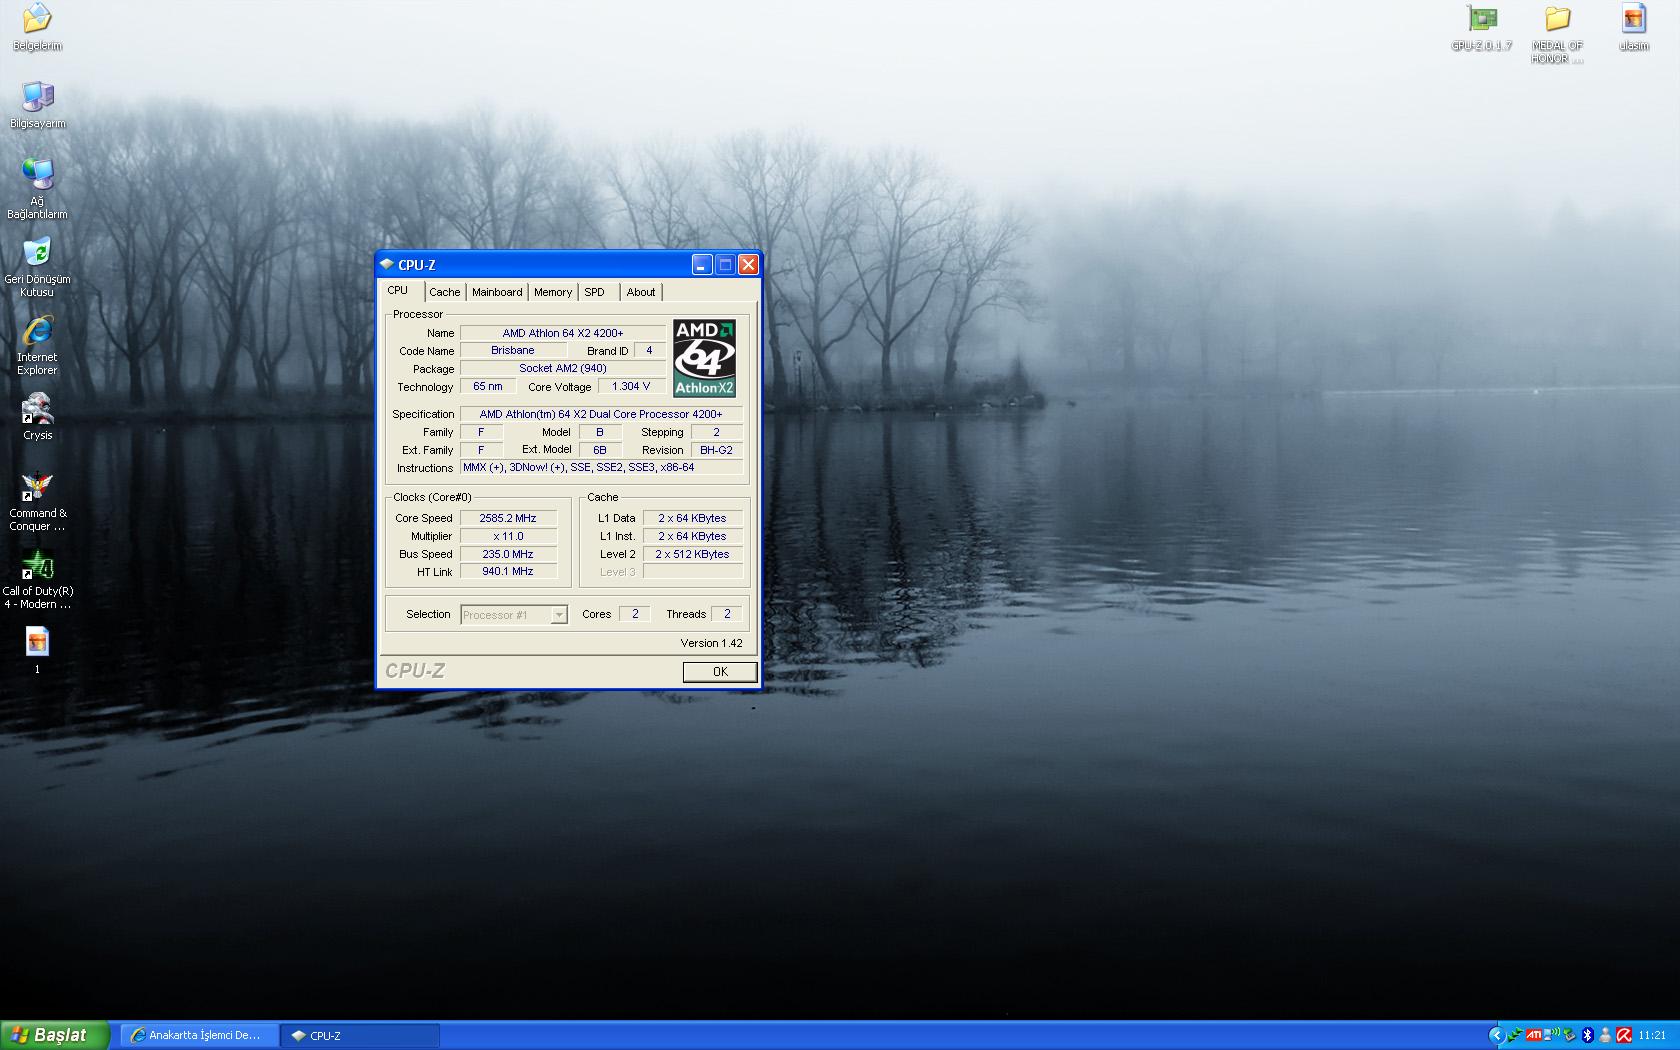Open the Bluetooth tray icon

click(1588, 1035)
